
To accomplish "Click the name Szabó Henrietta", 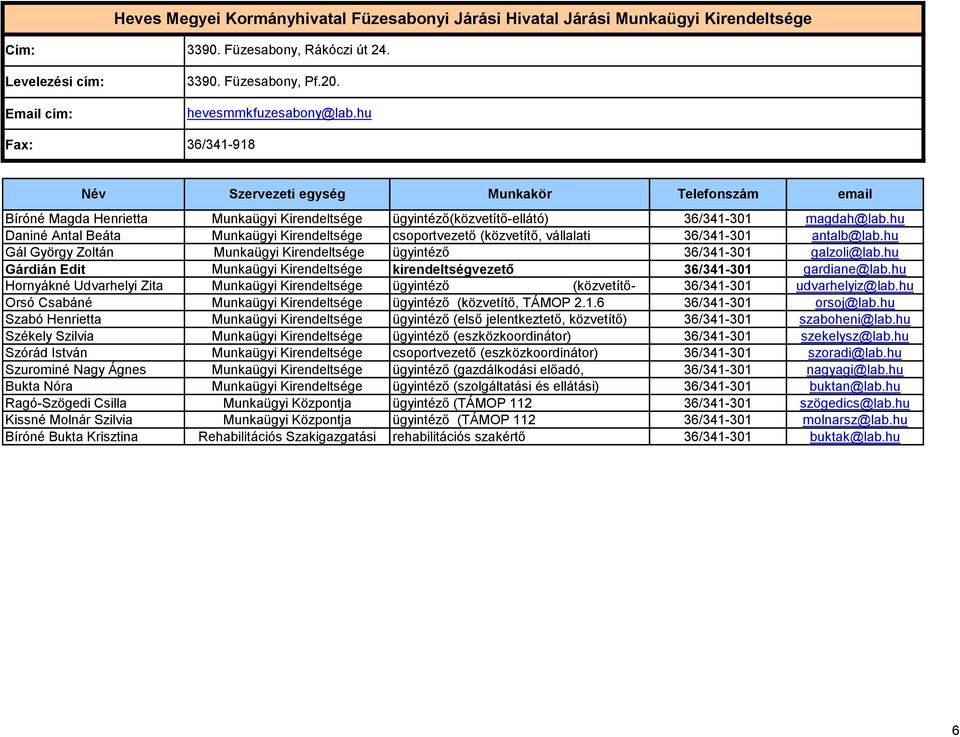I will (53, 320).
